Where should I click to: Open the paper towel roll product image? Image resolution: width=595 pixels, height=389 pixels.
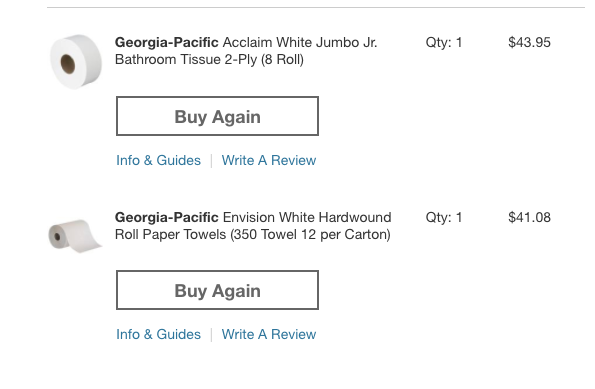point(75,236)
